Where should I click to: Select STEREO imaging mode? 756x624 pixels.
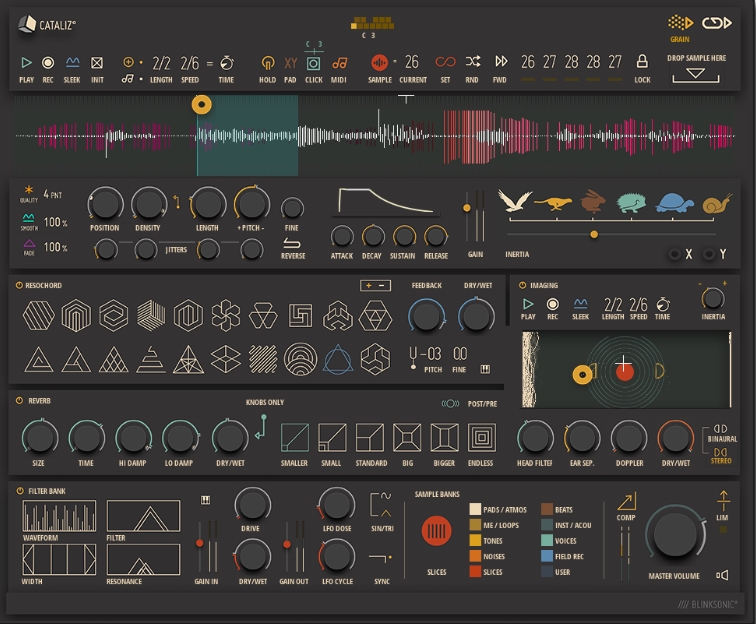coord(721,456)
